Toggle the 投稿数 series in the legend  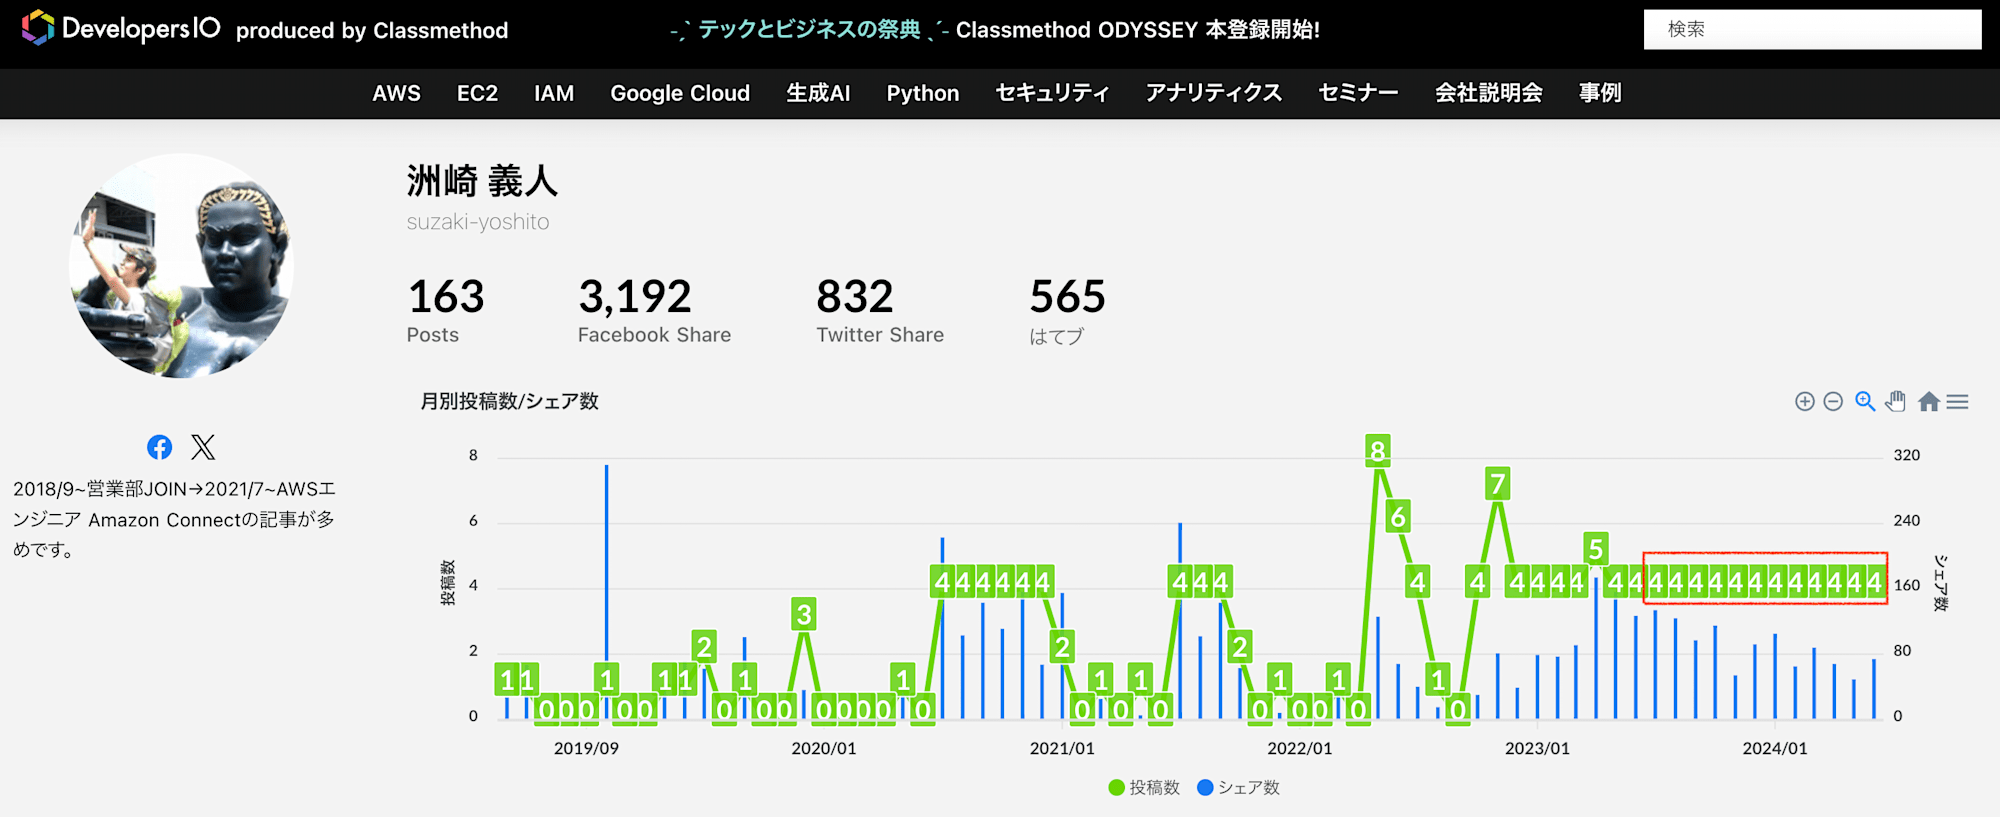(x=1145, y=788)
